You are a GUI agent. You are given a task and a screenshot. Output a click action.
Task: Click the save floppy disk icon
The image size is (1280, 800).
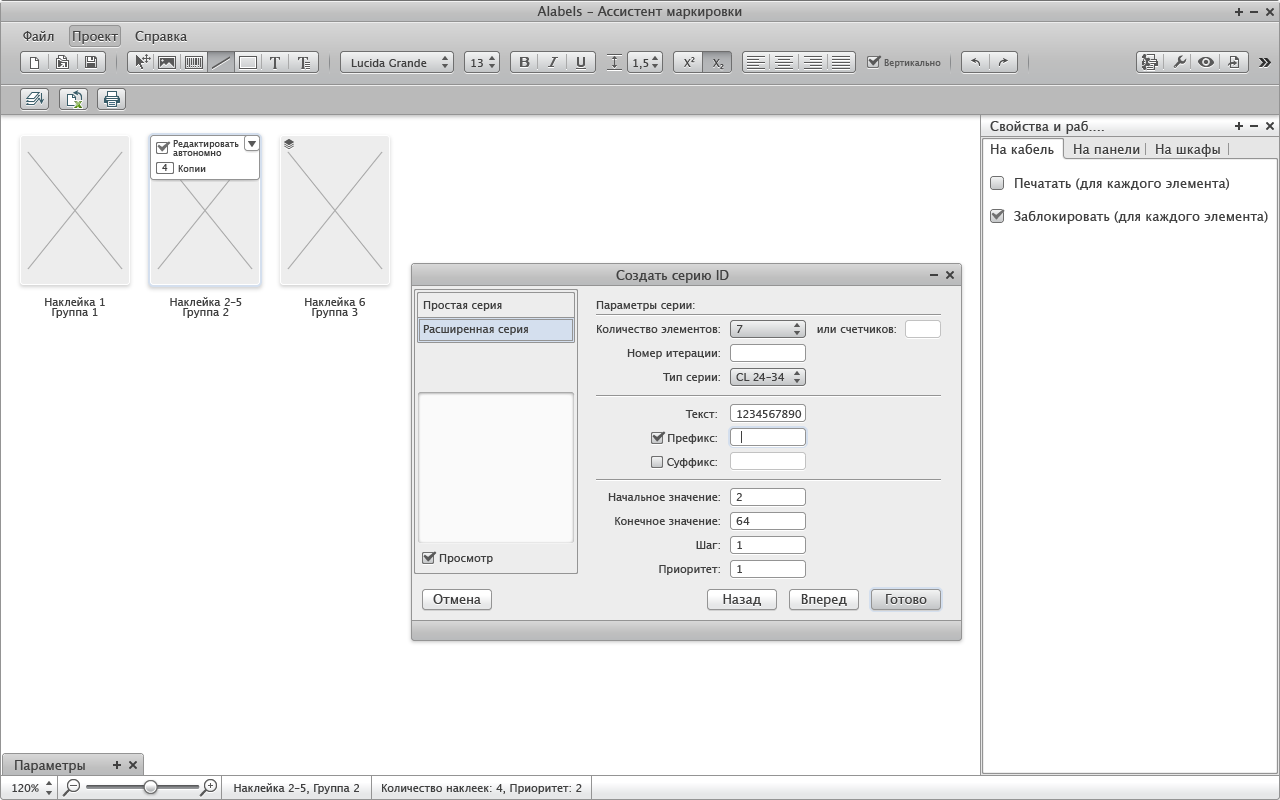coord(91,62)
